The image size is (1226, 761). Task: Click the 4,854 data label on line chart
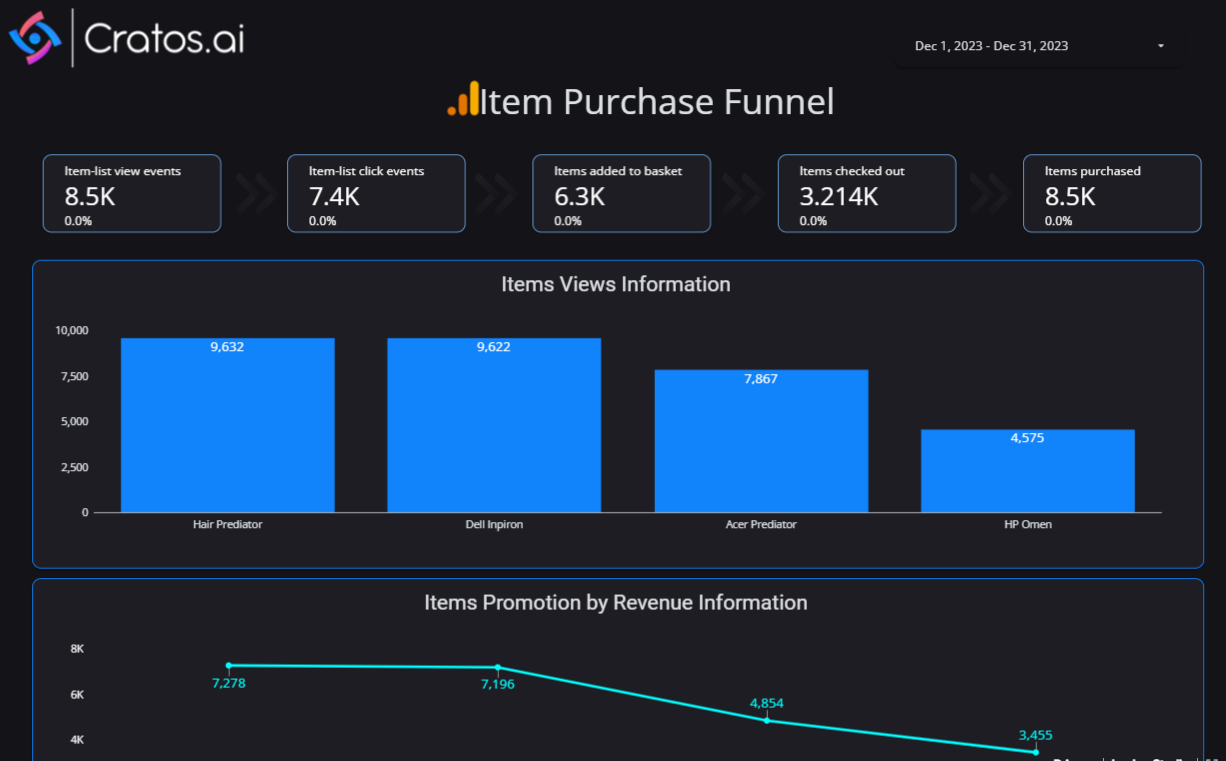coord(767,703)
